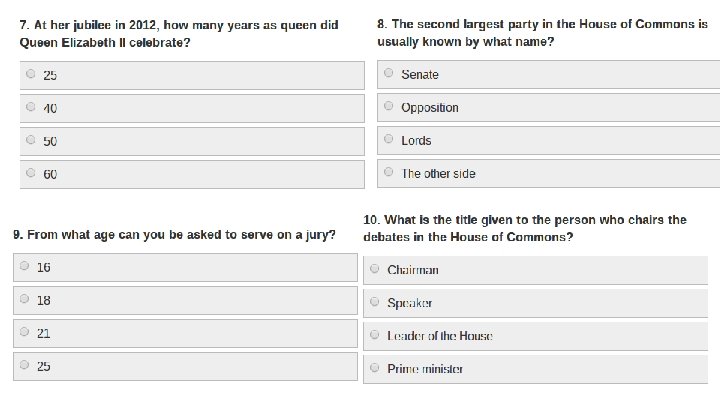
Task: Pick 21 as the jury service age
Action: click(25, 332)
